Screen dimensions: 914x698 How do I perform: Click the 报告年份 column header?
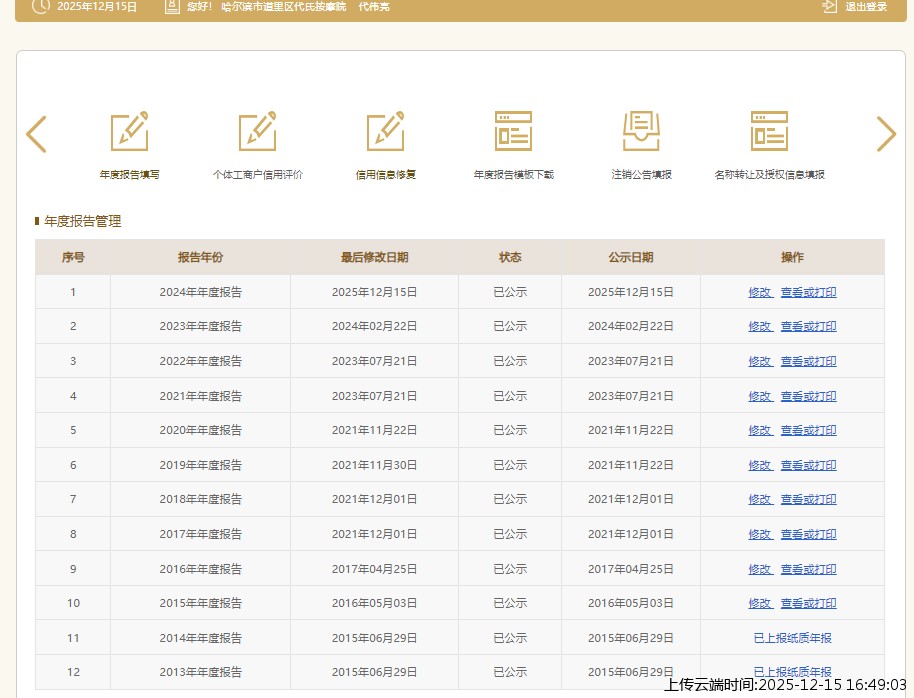tap(200, 258)
